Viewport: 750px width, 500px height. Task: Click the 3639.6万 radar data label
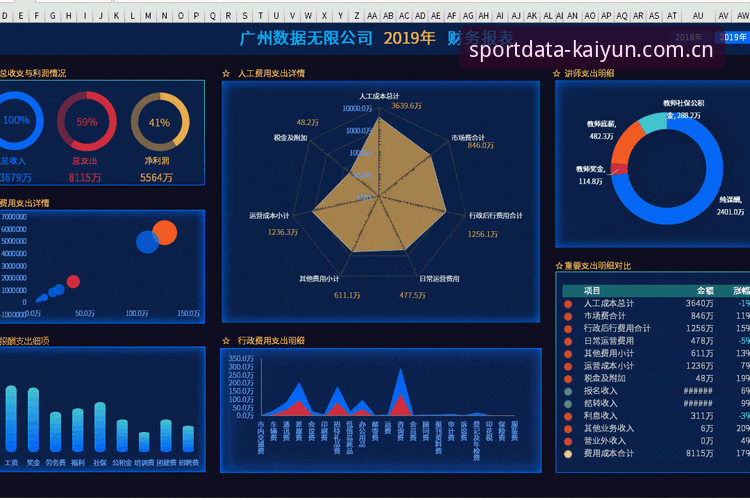click(406, 106)
